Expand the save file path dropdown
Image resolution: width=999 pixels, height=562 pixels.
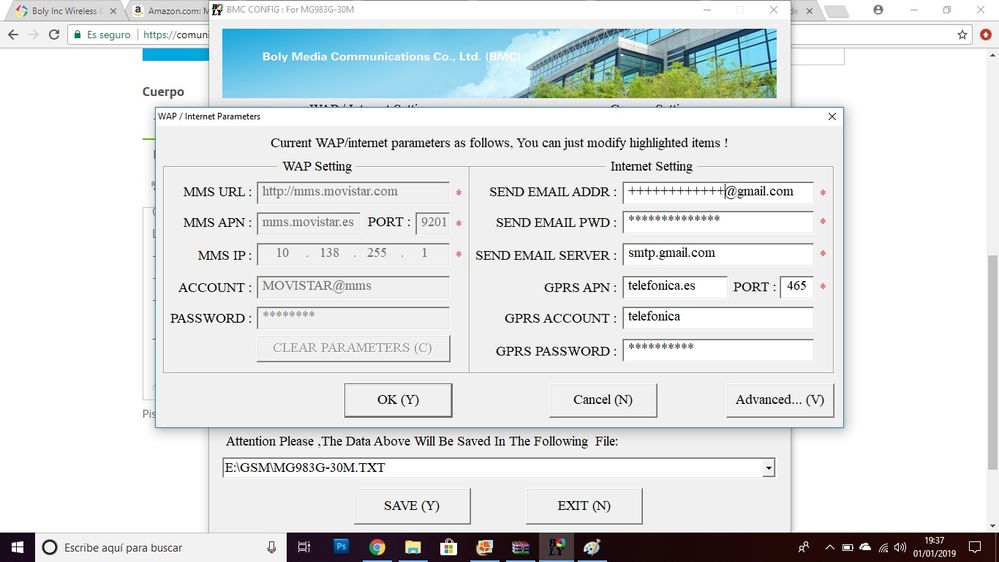pyautogui.click(x=767, y=468)
